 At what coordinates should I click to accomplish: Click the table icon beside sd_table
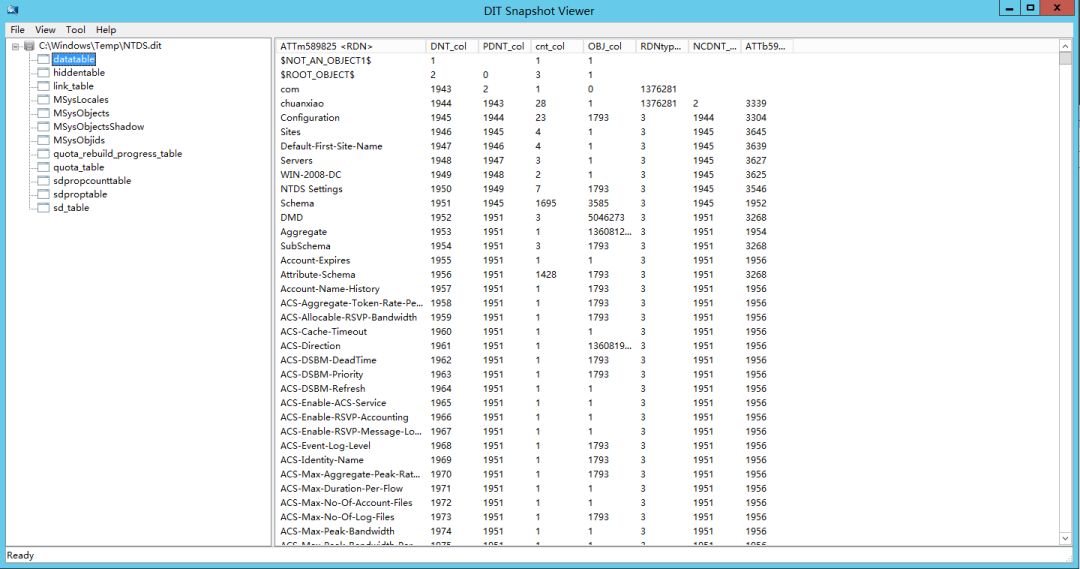point(43,207)
